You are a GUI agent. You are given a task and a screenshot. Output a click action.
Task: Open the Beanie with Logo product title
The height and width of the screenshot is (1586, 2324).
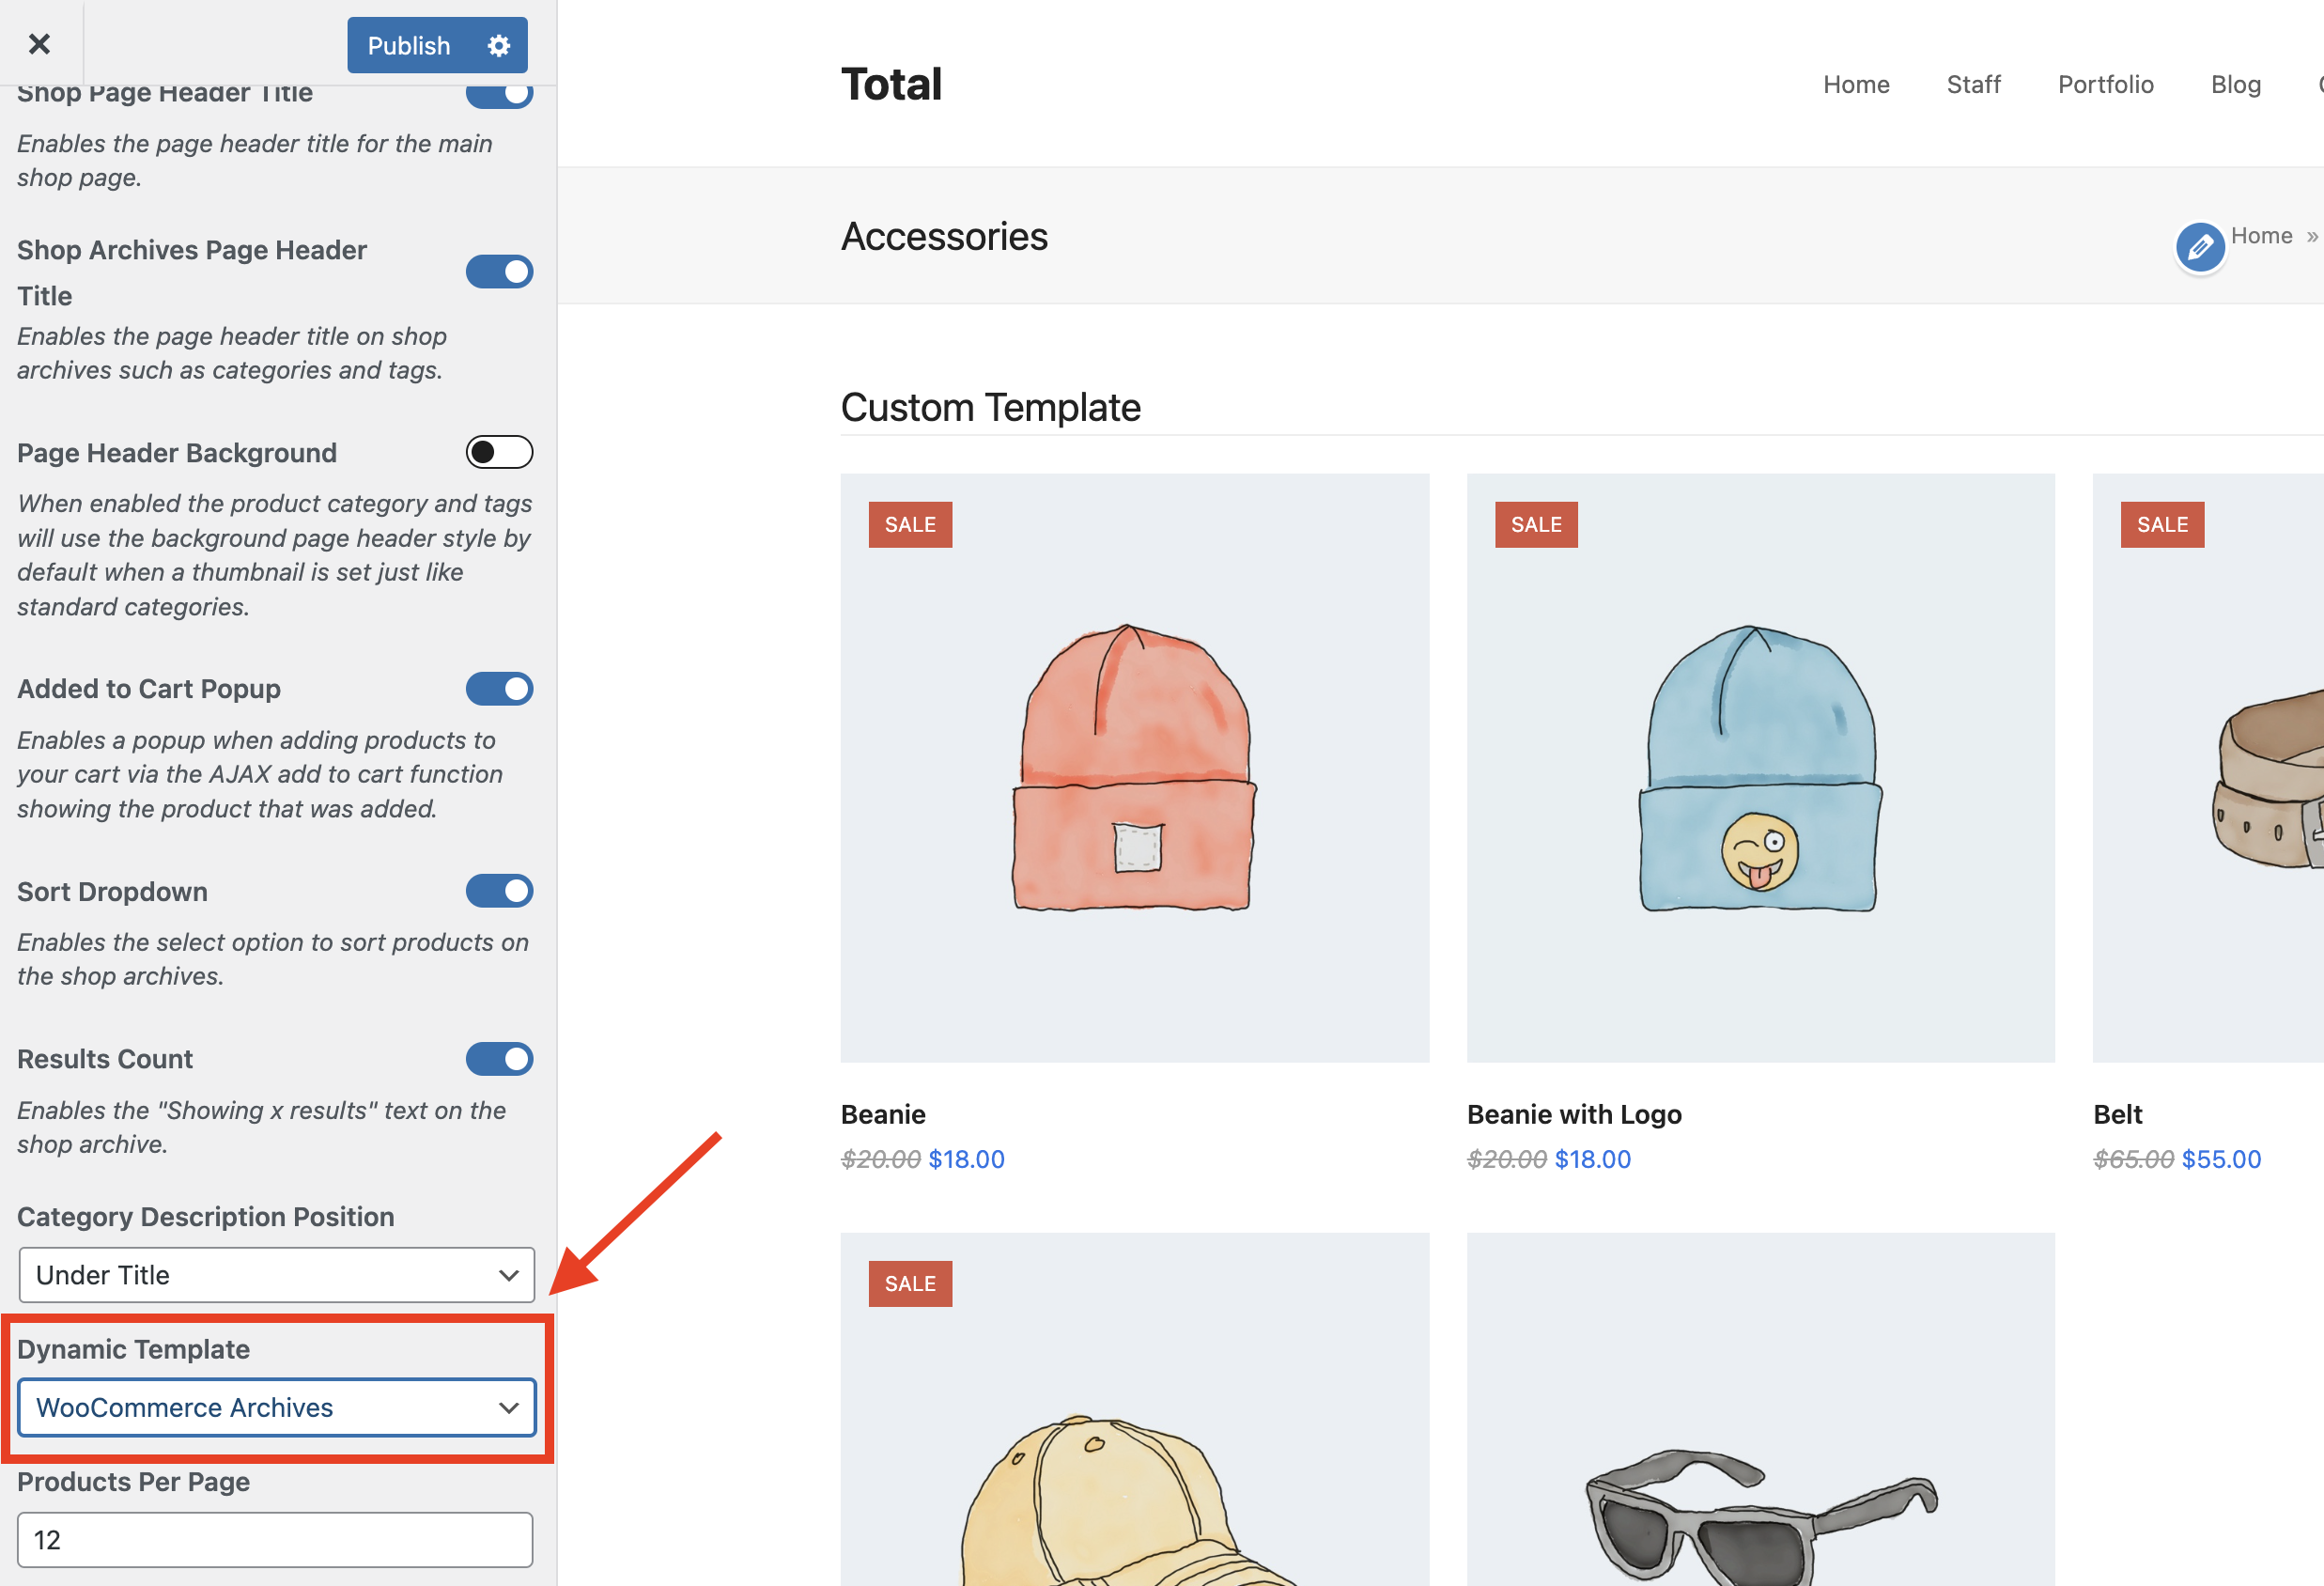[x=1574, y=1113]
